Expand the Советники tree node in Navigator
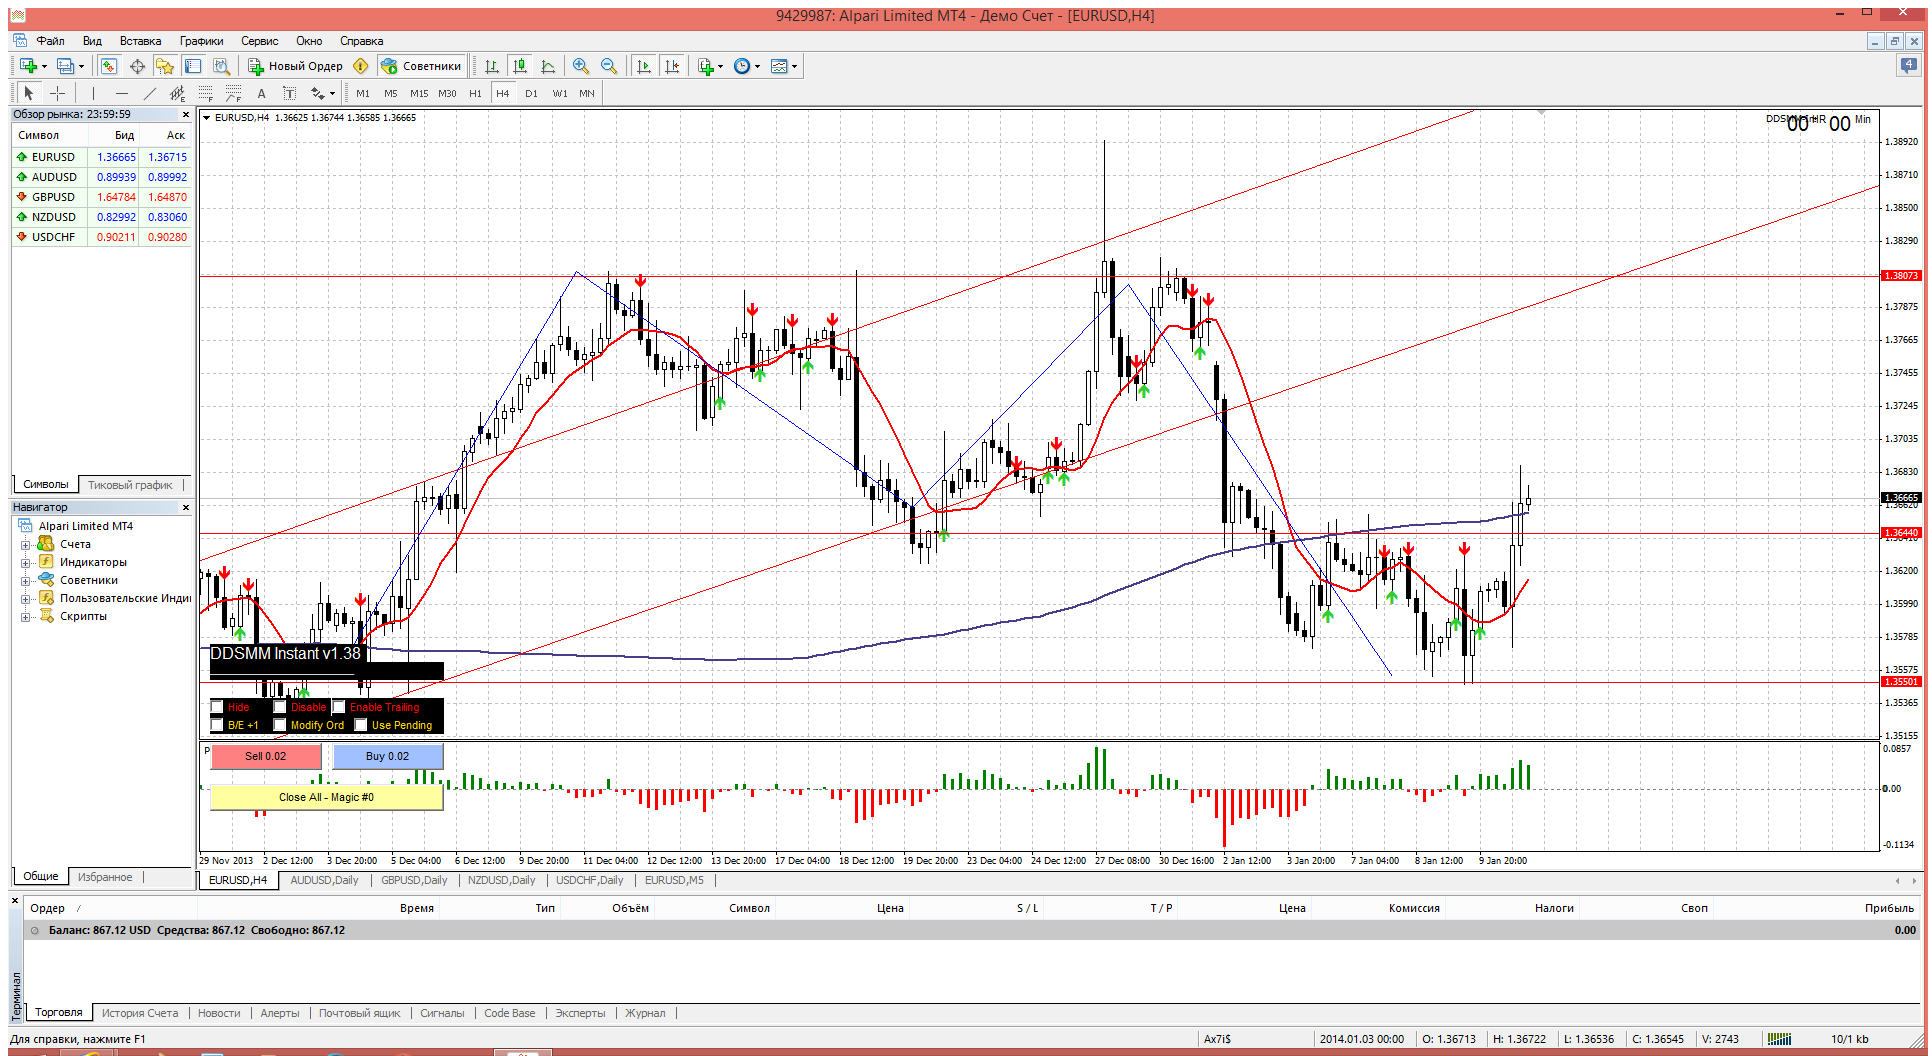Screen dimensions: 1932x1056 click(25, 581)
